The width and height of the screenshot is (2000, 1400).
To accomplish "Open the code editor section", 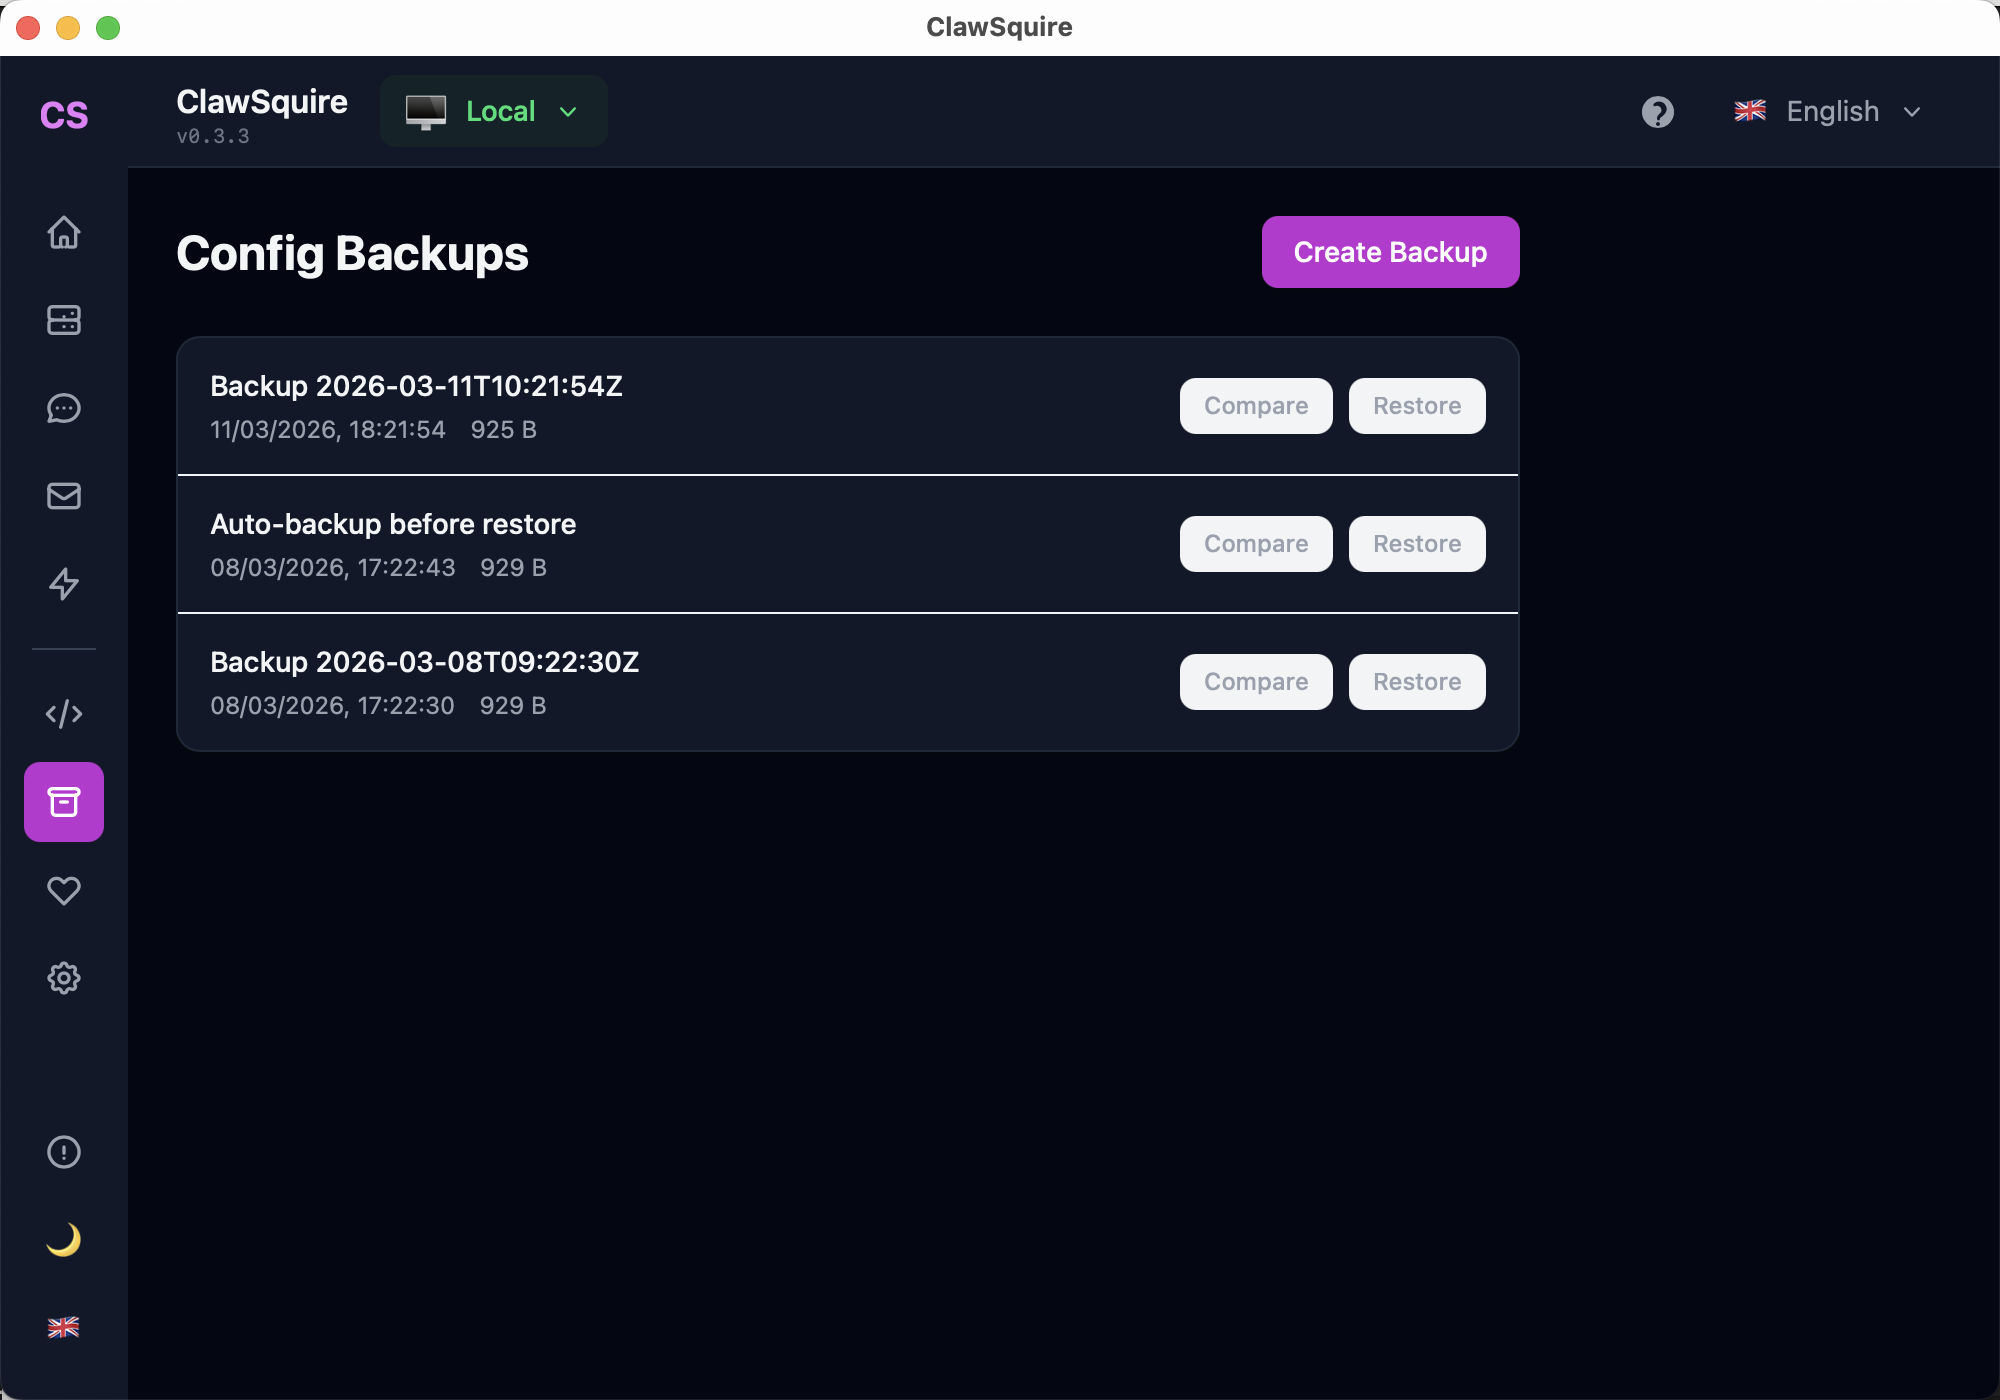I will [x=64, y=713].
